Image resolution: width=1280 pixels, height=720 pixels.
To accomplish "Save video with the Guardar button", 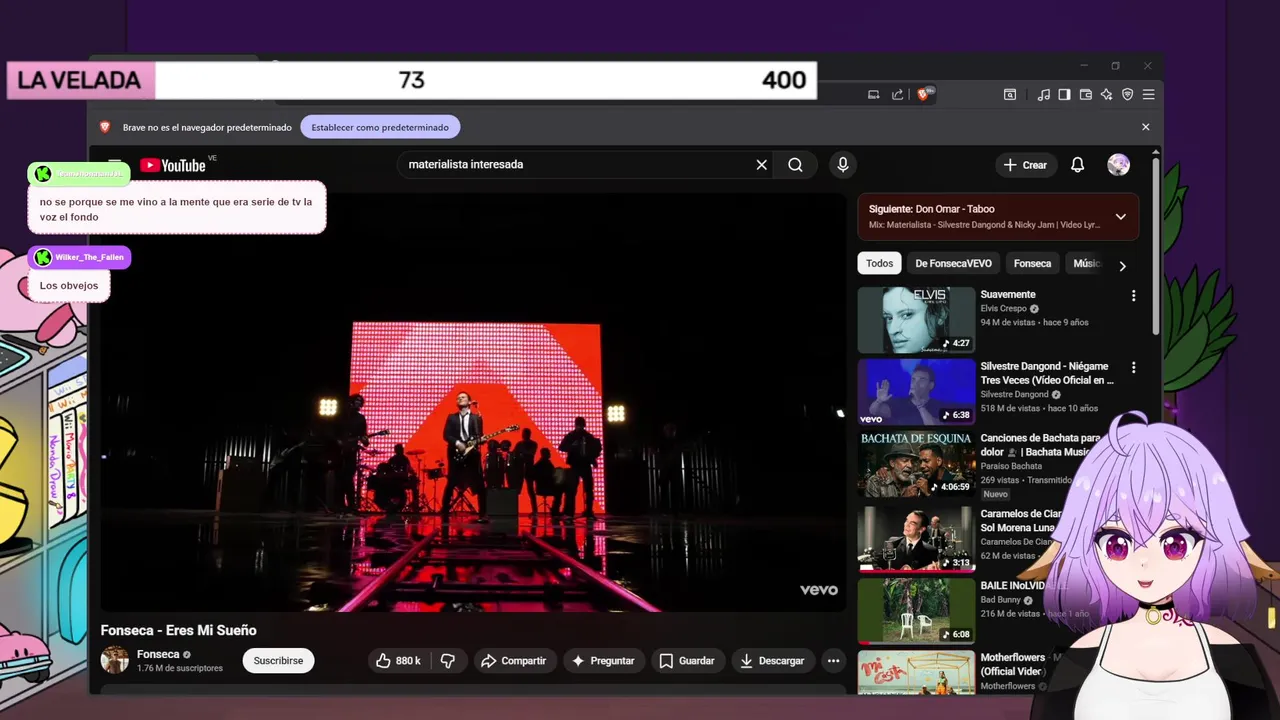I will [687, 661].
